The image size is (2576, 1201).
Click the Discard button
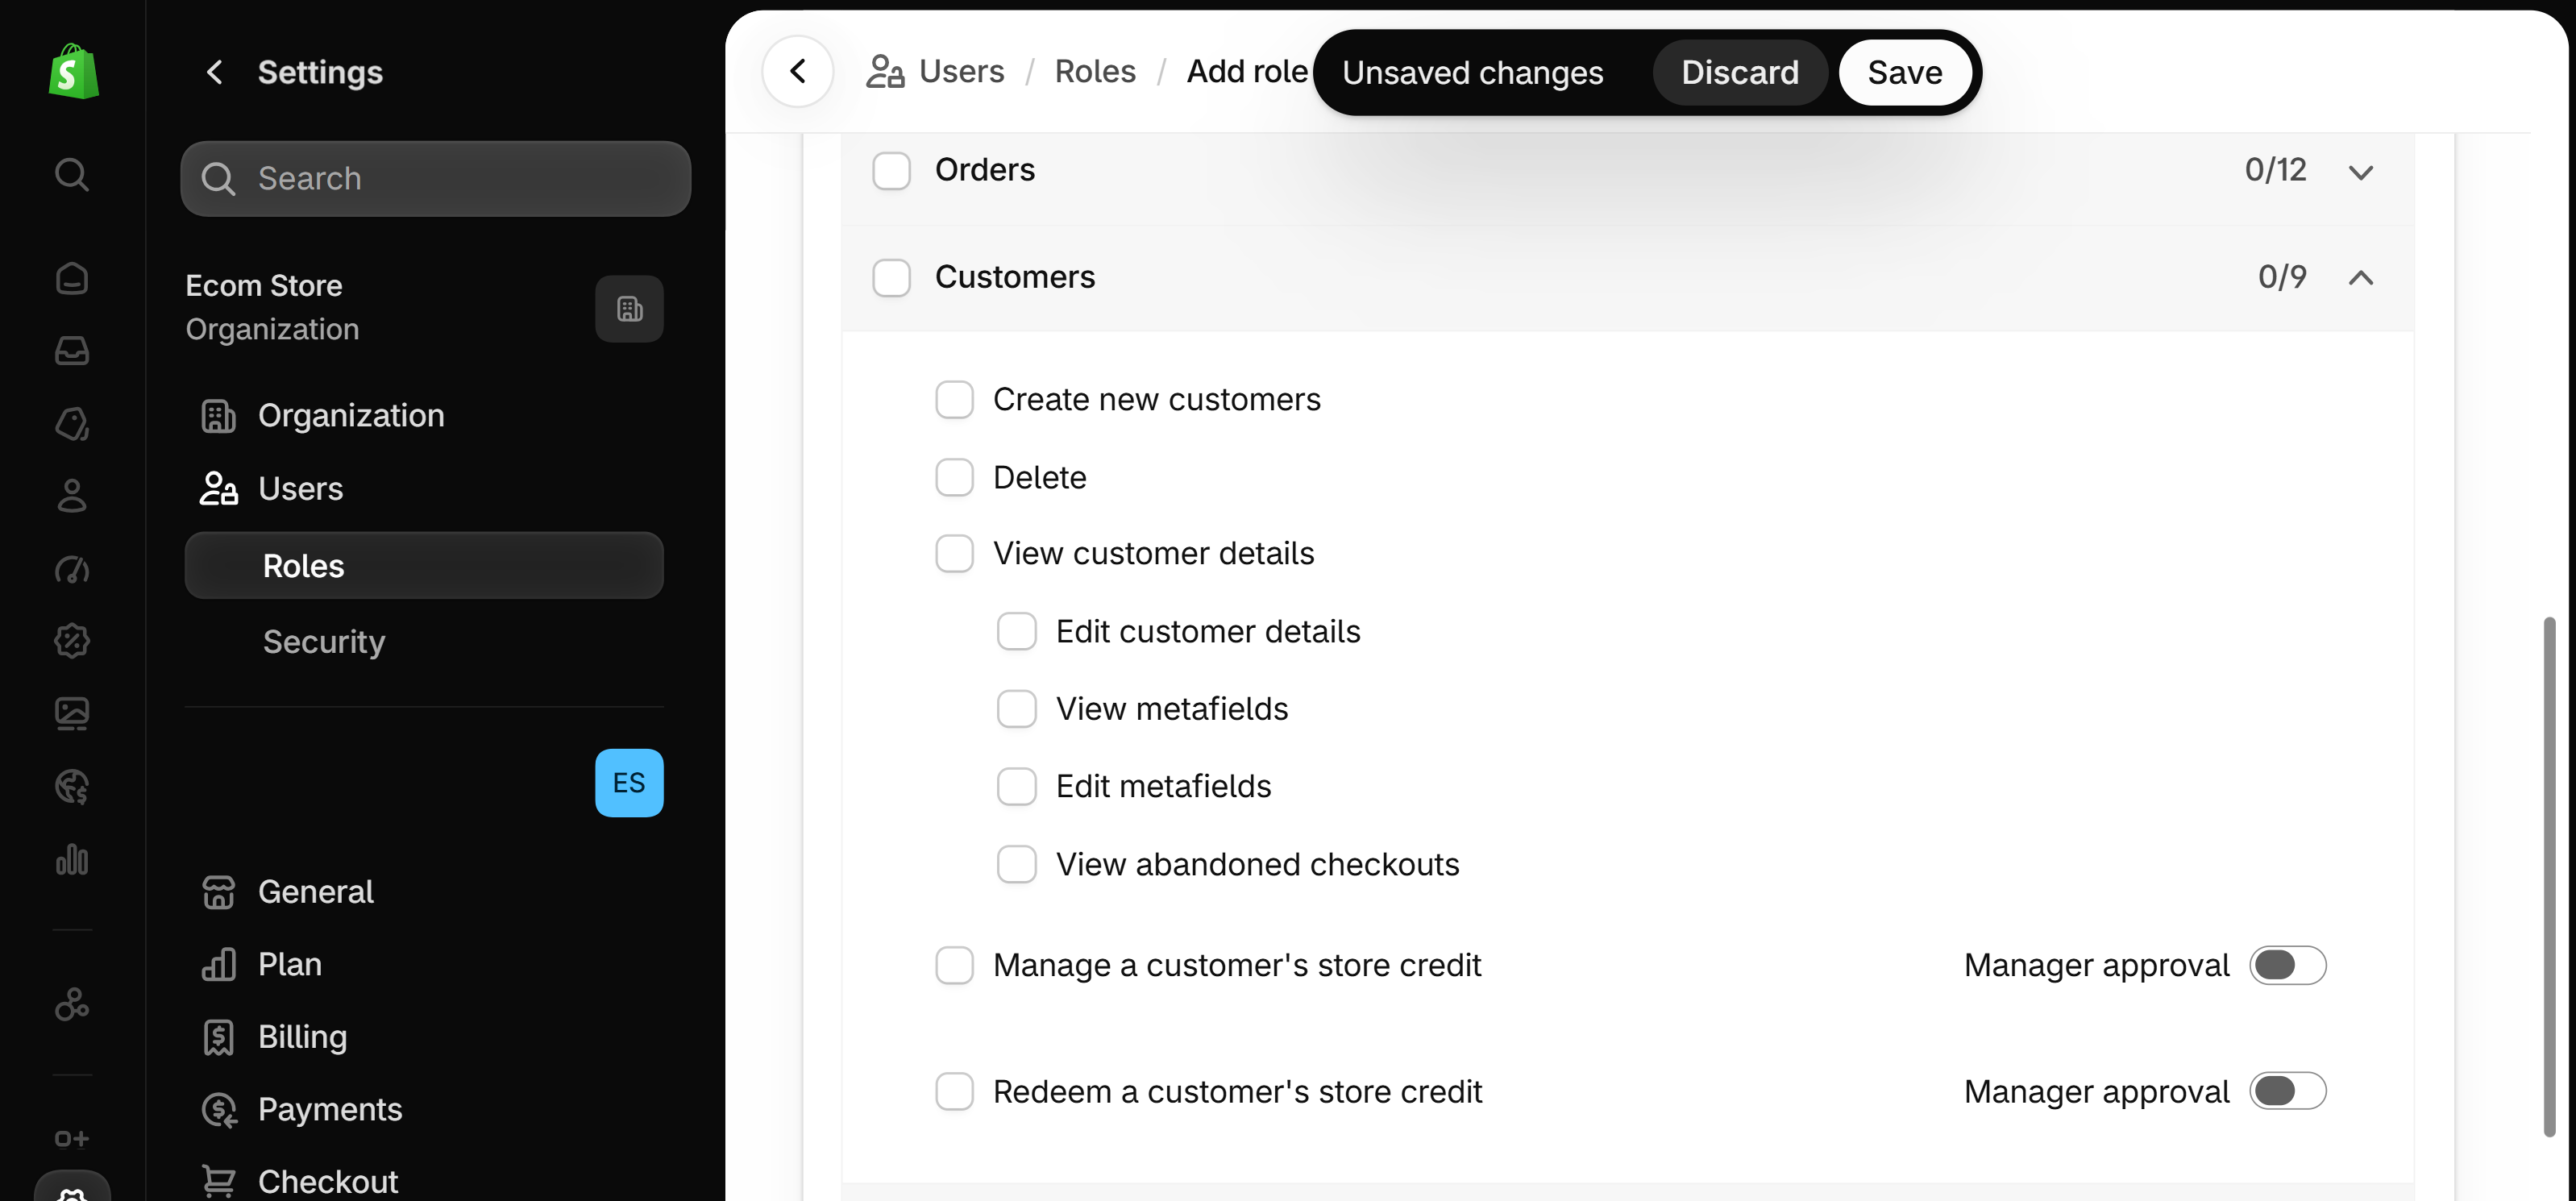[x=1740, y=73]
